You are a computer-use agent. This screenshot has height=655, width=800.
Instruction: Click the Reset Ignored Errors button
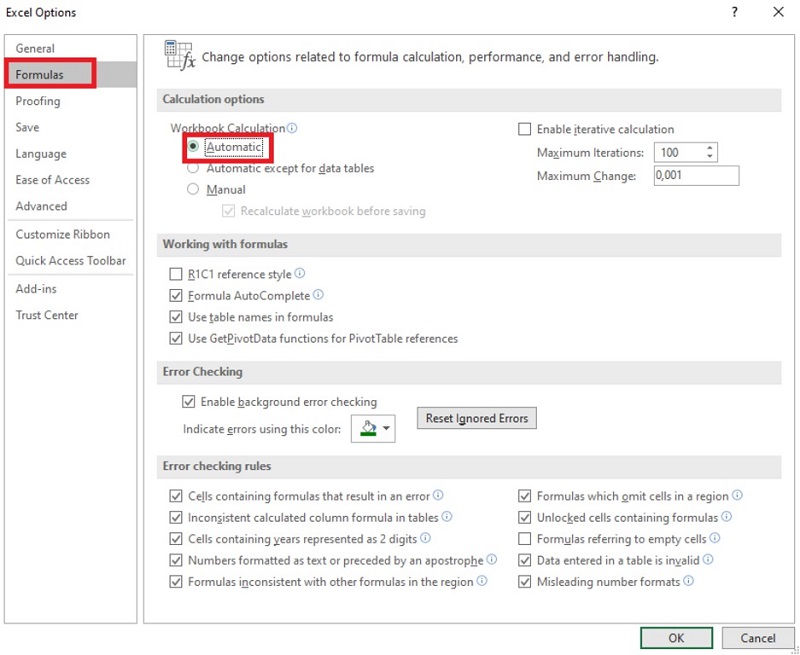tap(476, 418)
